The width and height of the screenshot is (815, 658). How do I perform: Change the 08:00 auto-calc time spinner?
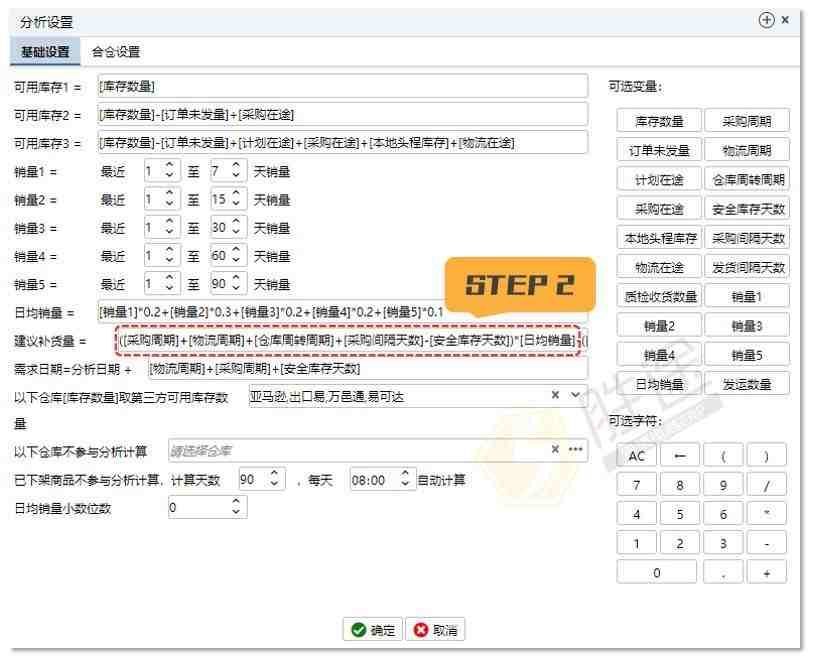(405, 480)
